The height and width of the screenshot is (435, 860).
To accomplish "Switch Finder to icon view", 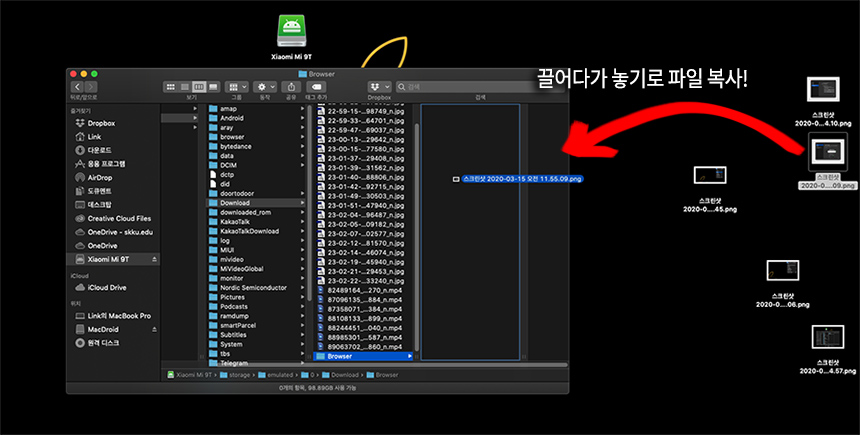I will tap(171, 87).
